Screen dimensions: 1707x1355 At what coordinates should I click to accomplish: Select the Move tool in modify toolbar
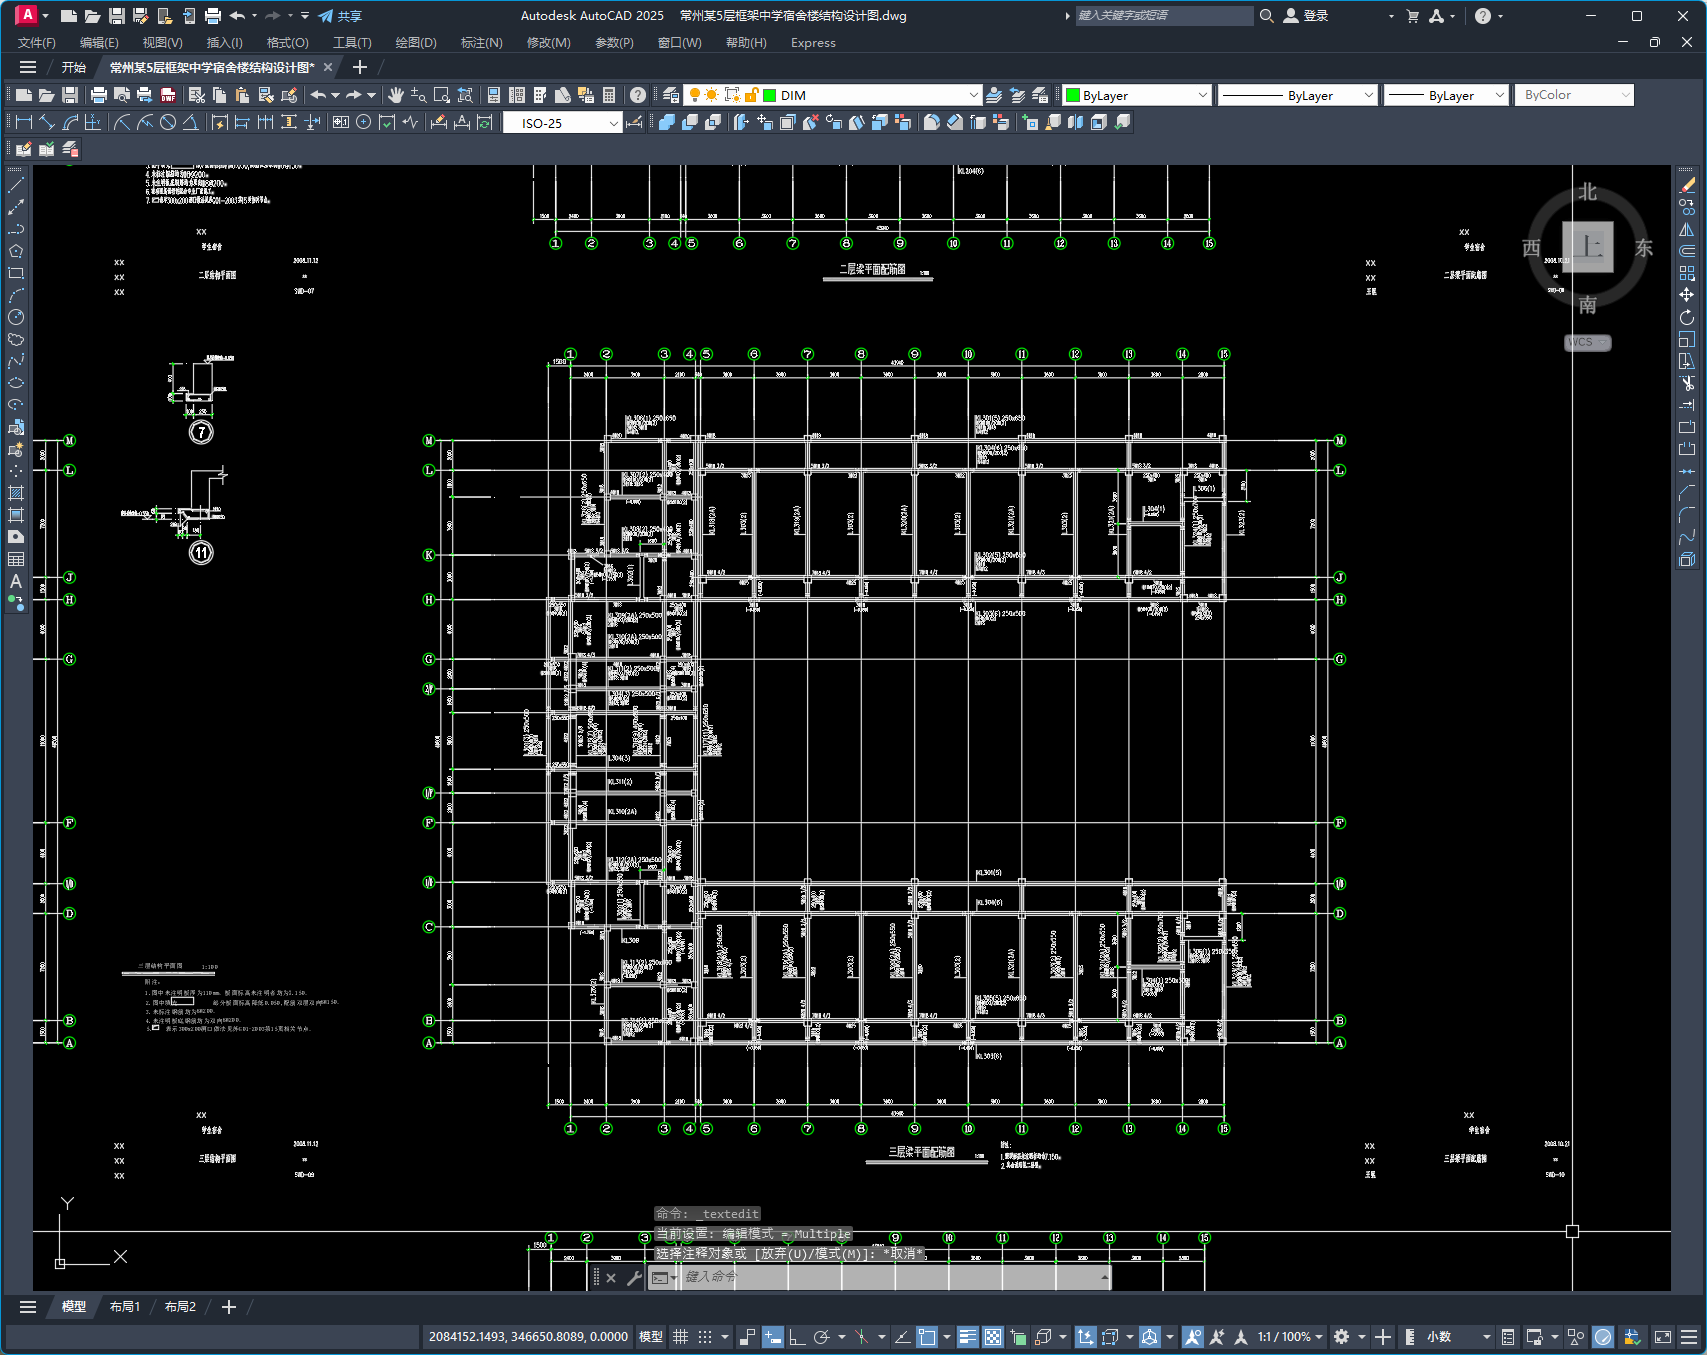1687,295
